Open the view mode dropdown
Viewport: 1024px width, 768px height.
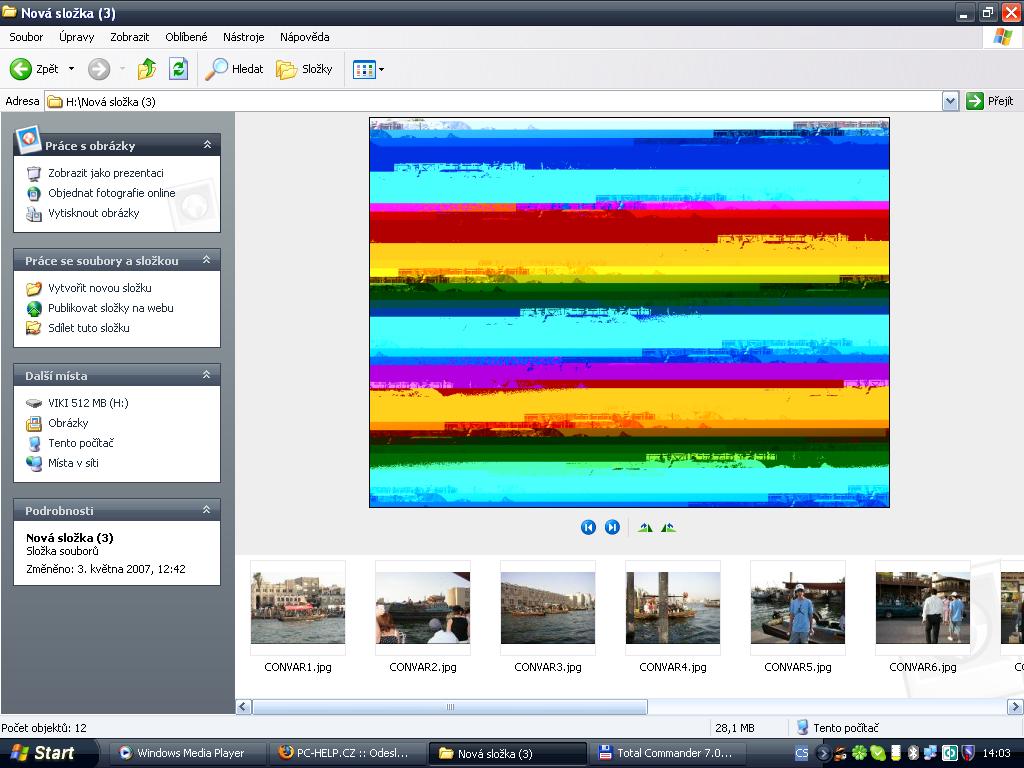[368, 69]
